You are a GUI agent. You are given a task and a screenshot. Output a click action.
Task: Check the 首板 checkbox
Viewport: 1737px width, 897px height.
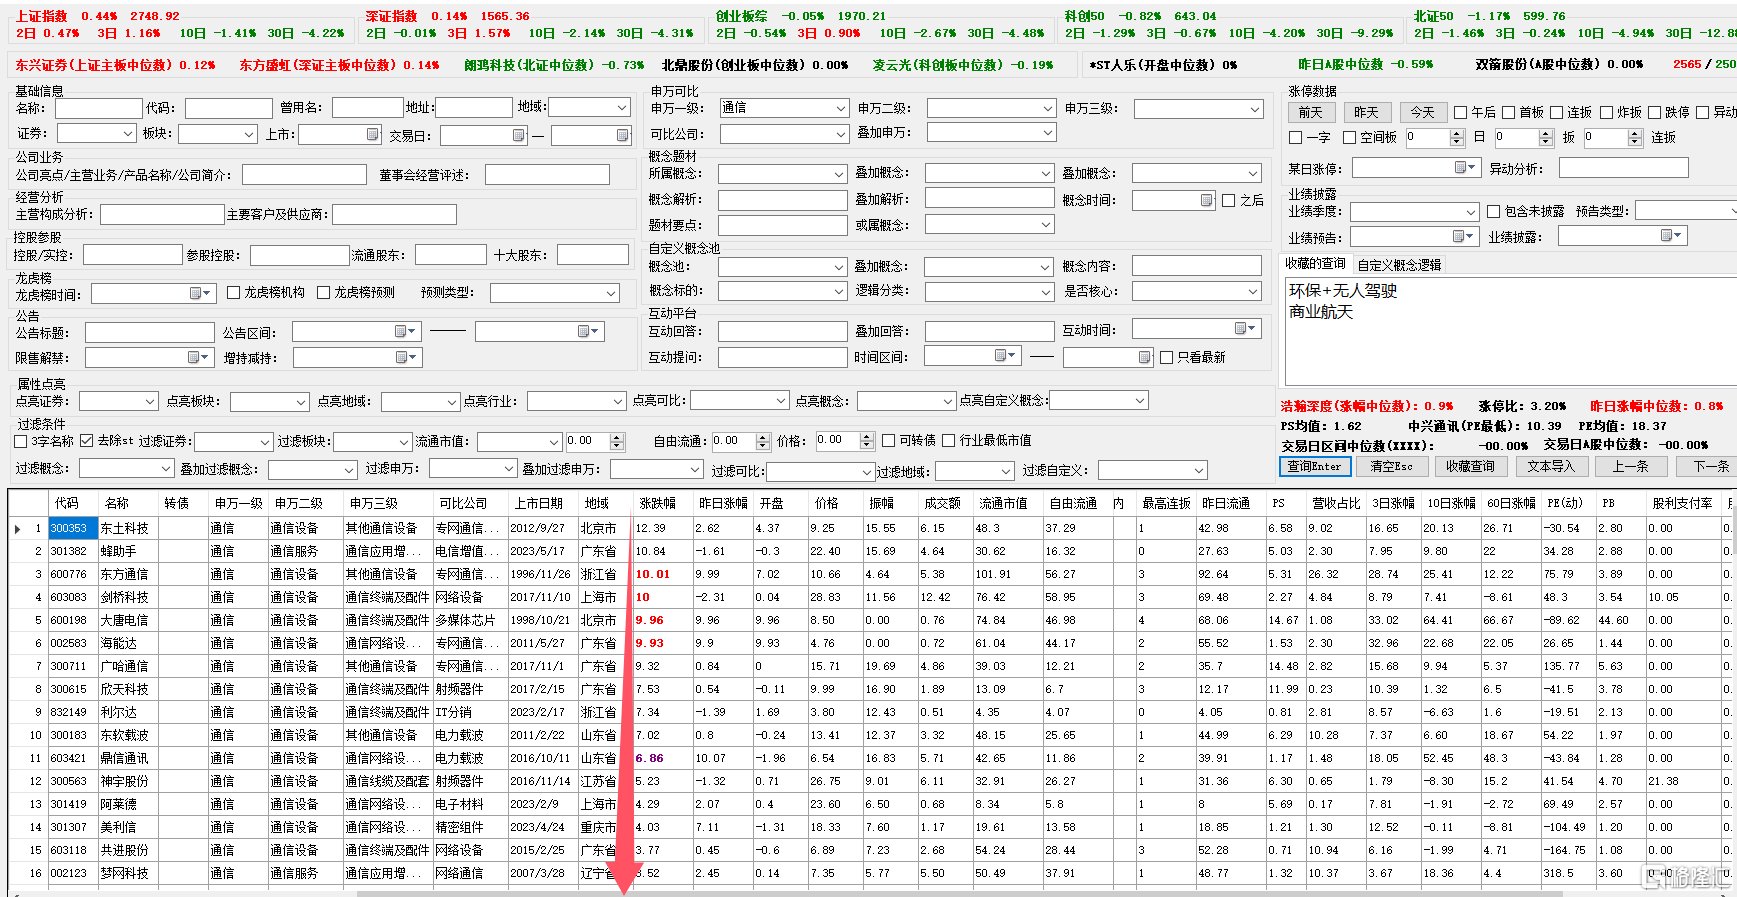pyautogui.click(x=1509, y=112)
